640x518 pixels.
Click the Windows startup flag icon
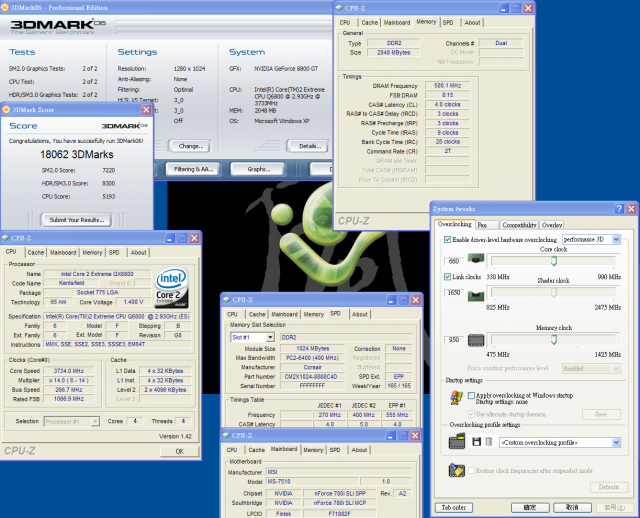[456, 397]
